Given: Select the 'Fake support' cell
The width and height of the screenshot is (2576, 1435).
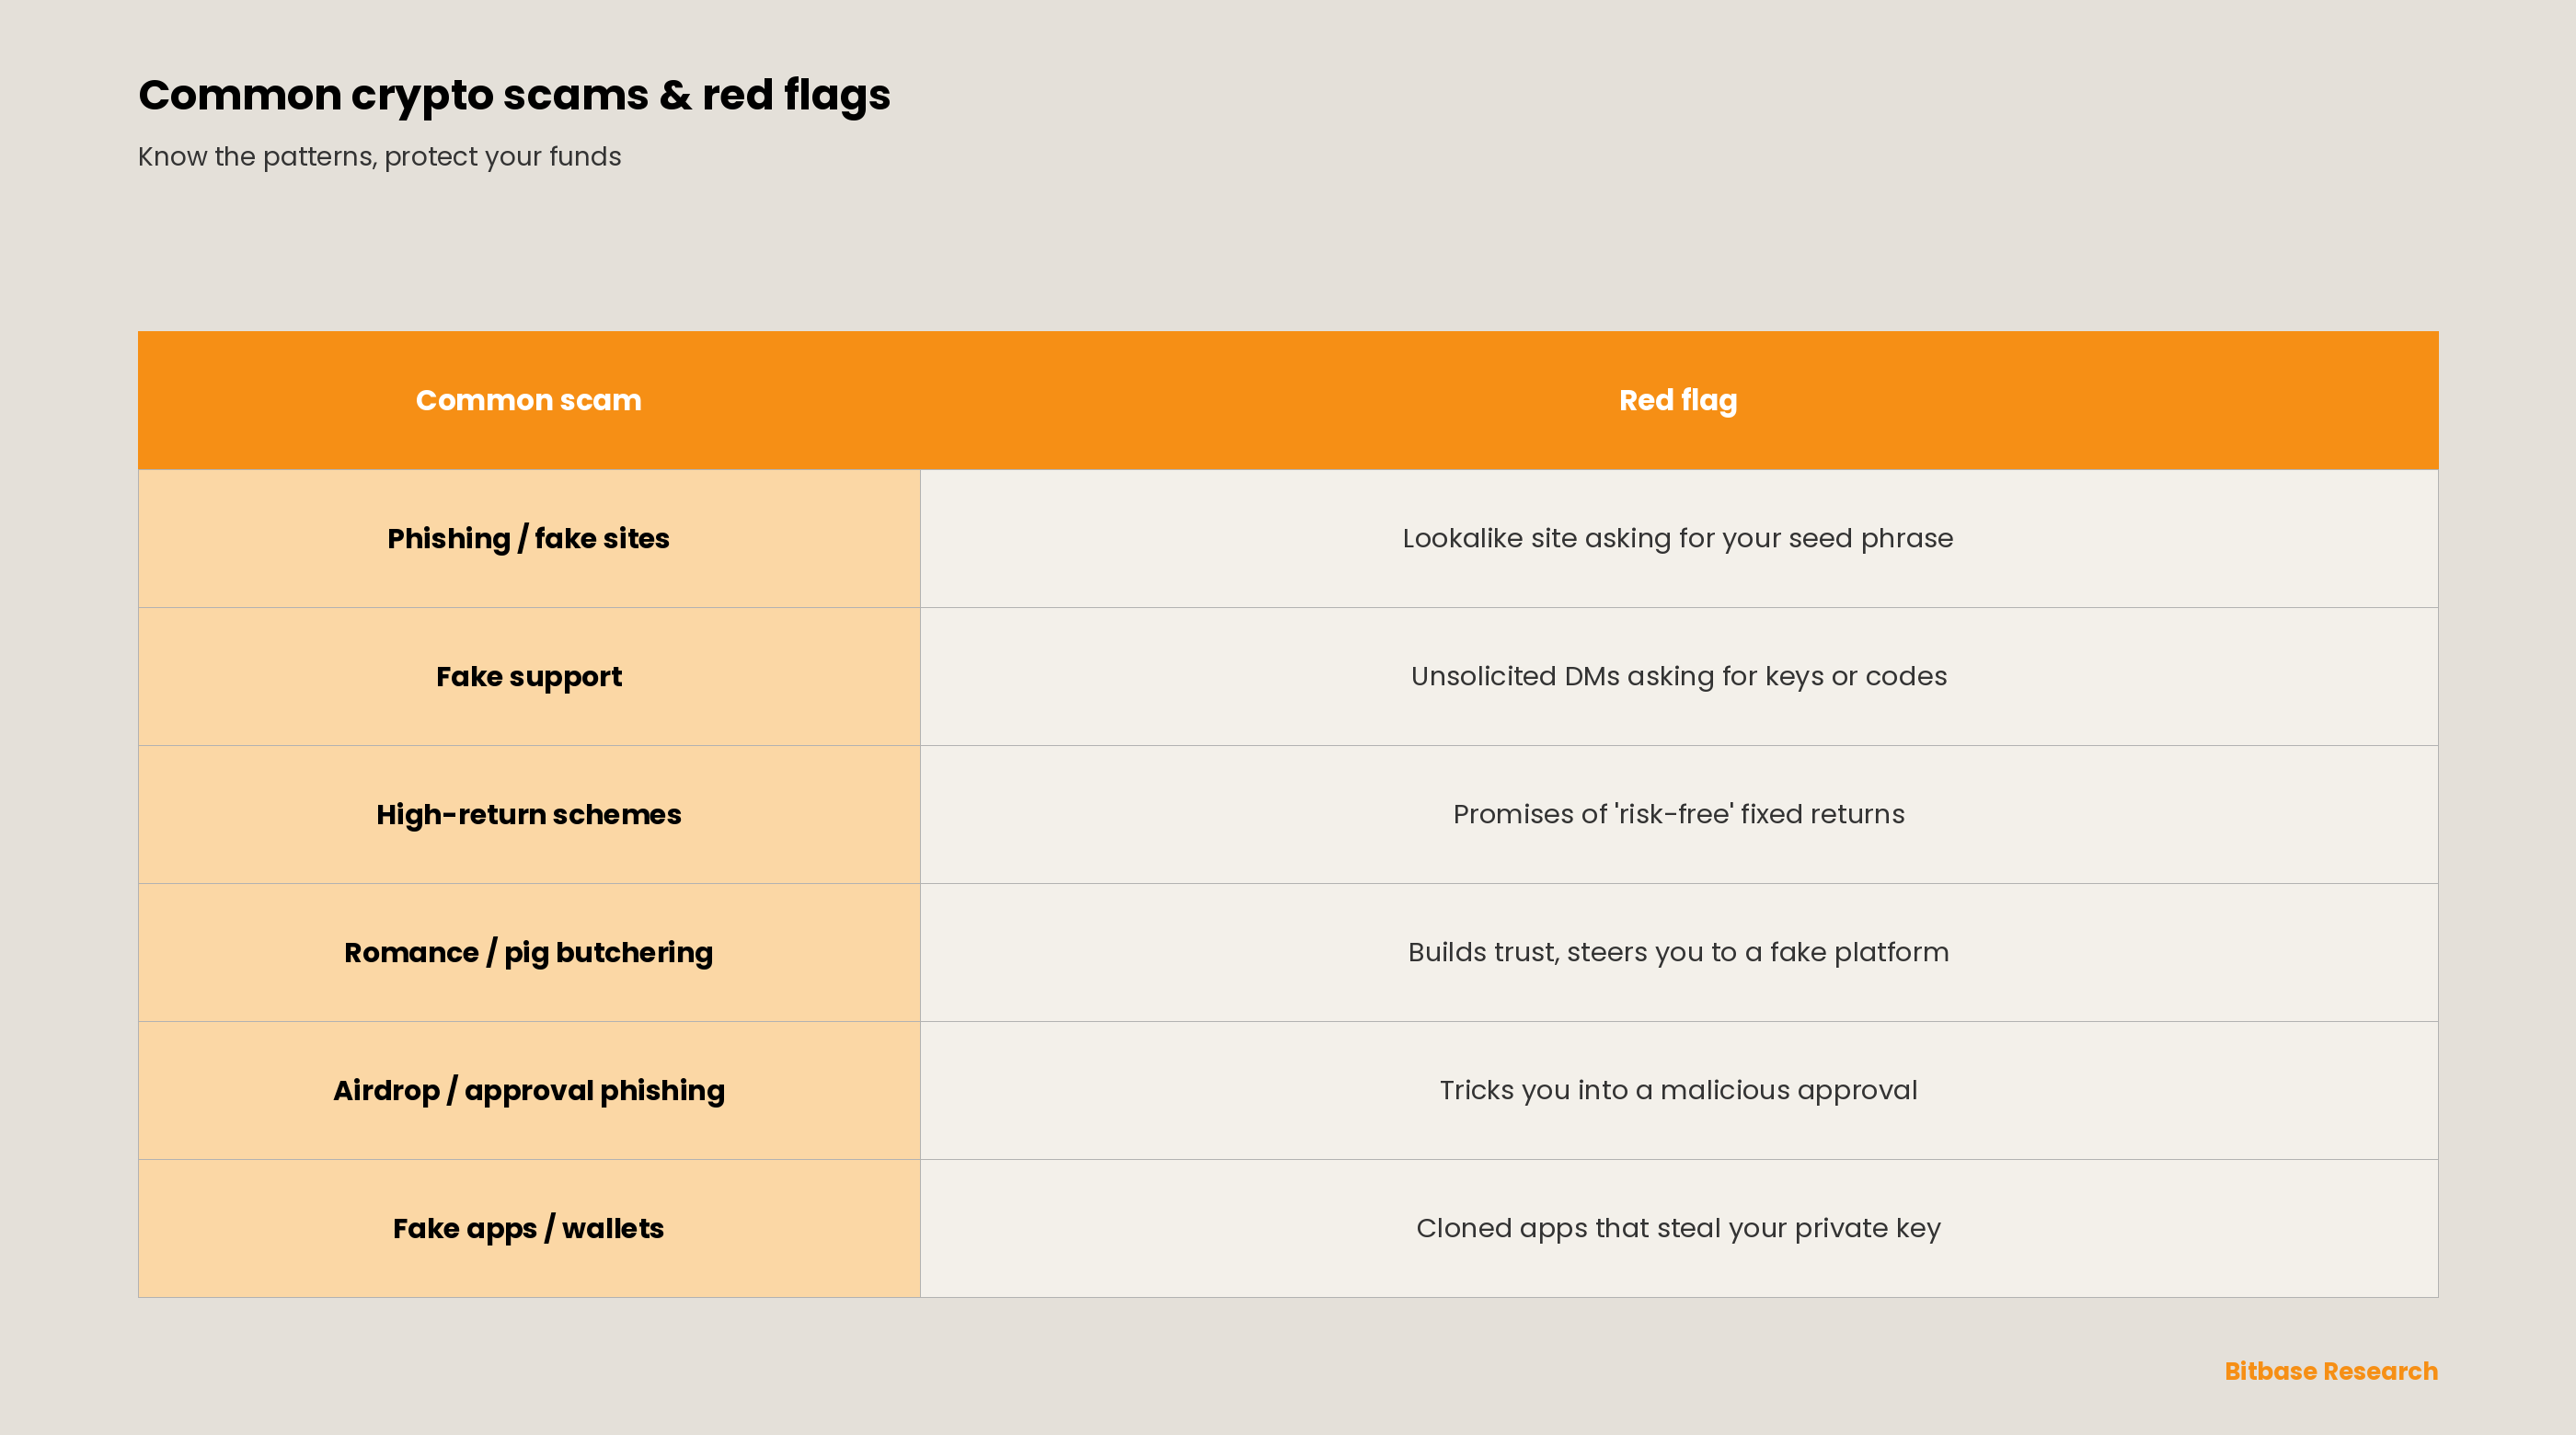Looking at the screenshot, I should click(x=529, y=677).
